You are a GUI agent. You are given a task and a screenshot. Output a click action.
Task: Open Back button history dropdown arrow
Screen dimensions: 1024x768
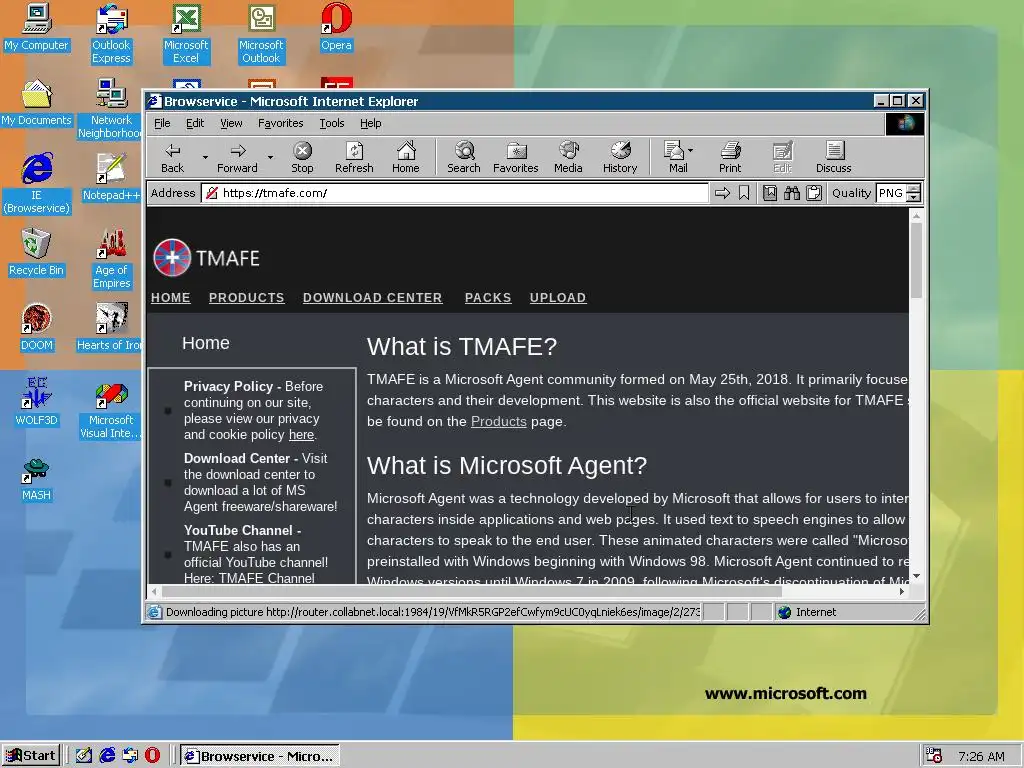tap(205, 157)
